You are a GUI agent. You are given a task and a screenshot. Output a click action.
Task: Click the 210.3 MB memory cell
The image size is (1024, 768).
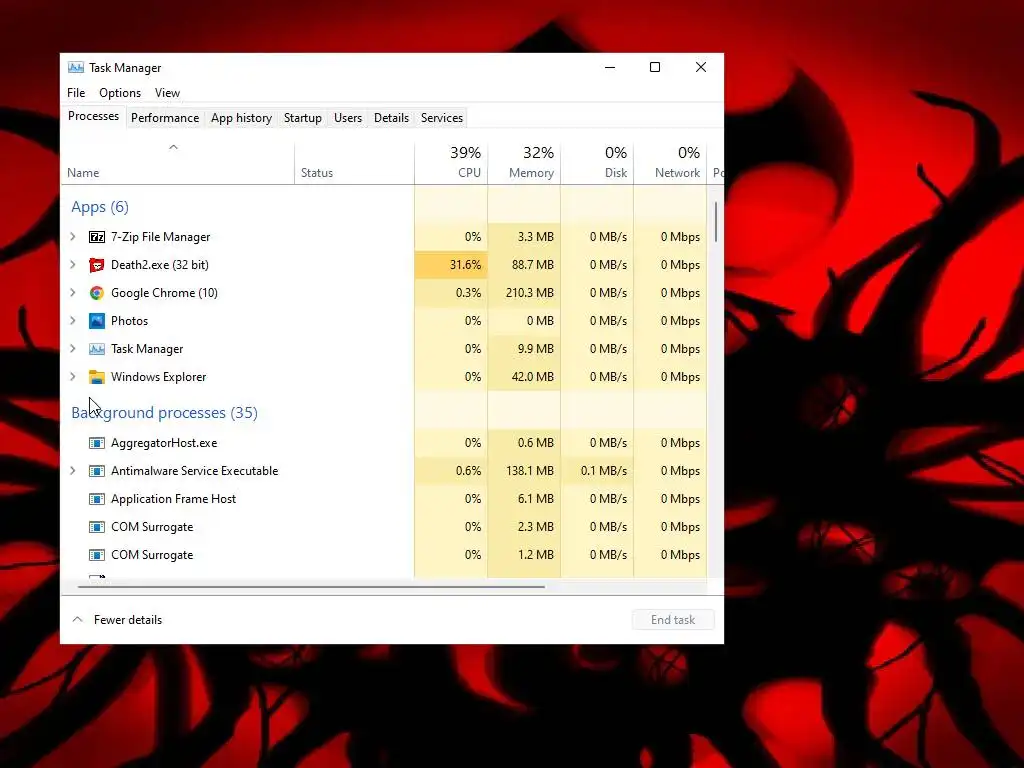coord(524,293)
